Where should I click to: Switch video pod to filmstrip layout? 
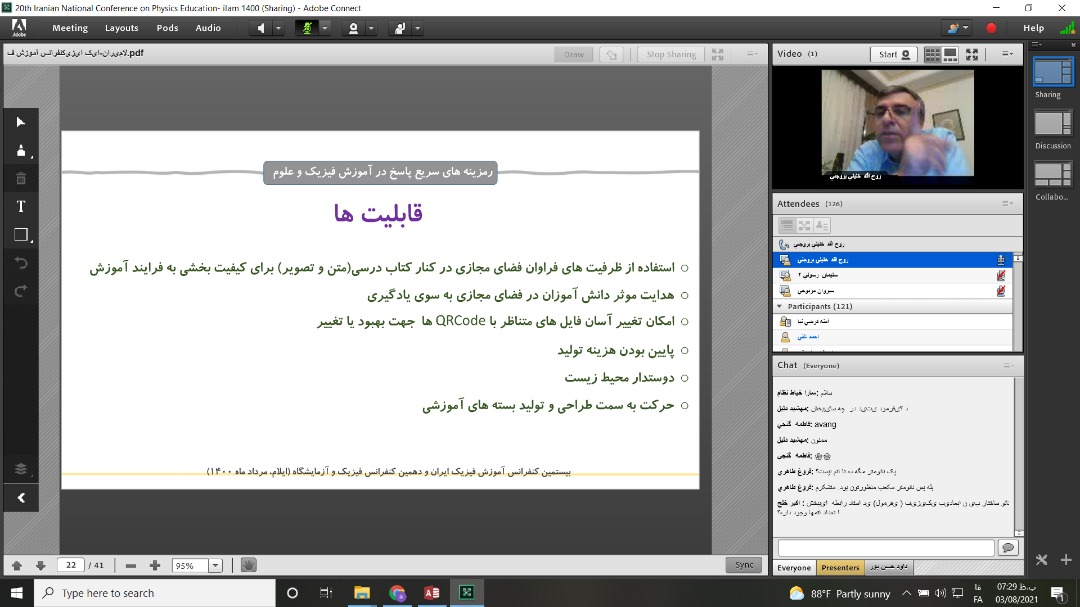950,54
